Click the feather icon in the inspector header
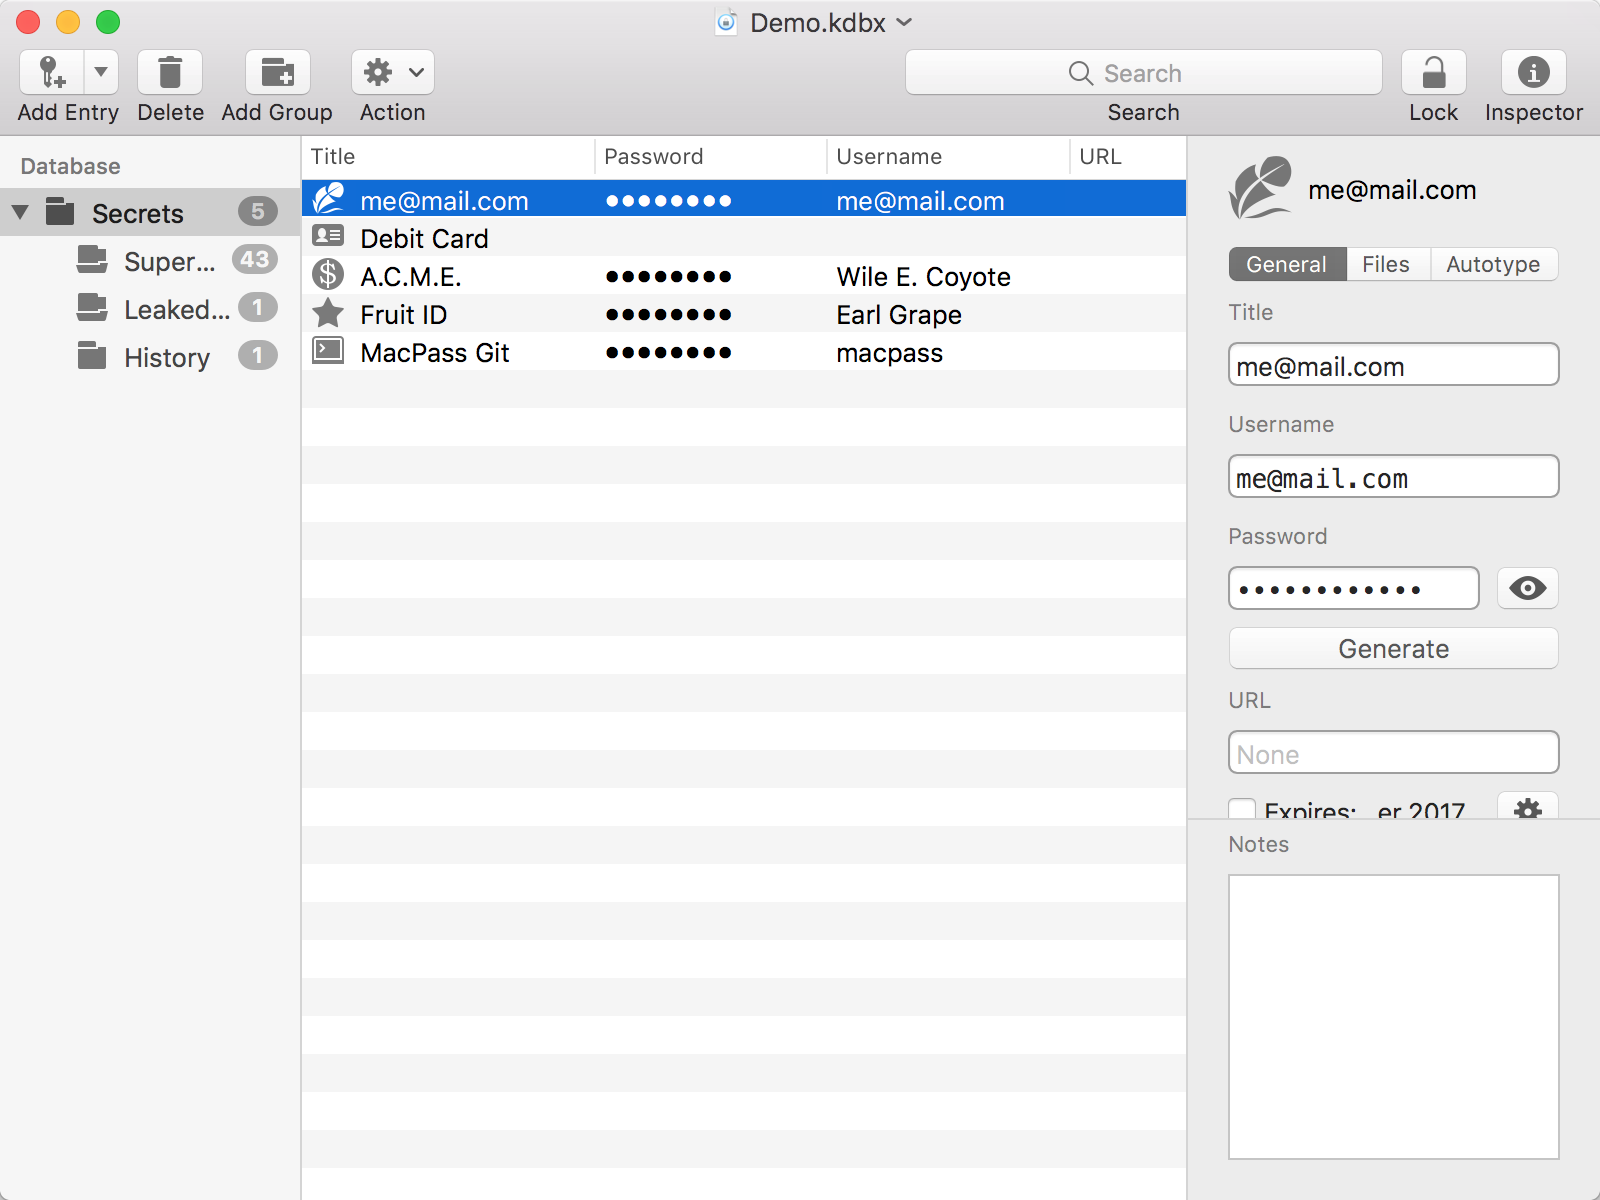Image resolution: width=1600 pixels, height=1200 pixels. click(x=1260, y=188)
